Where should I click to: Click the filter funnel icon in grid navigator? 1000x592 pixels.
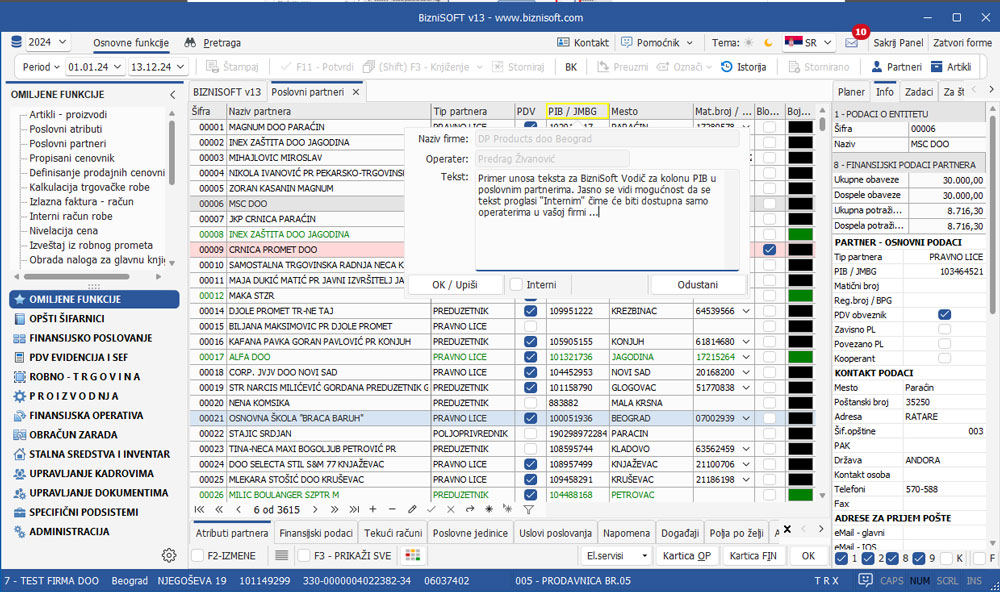click(x=529, y=509)
